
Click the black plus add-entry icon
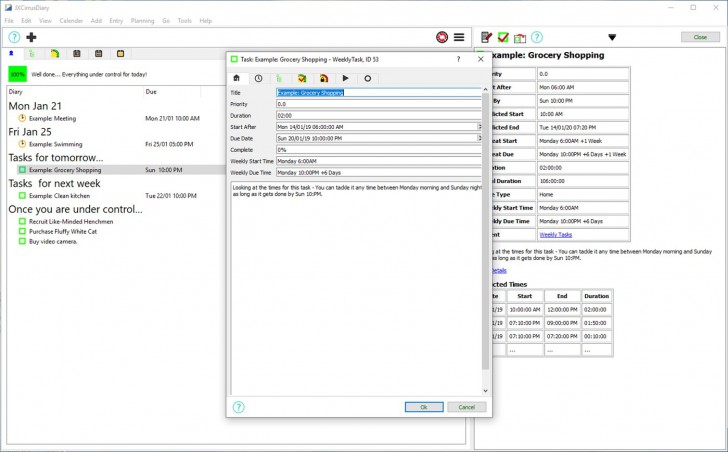(31, 37)
